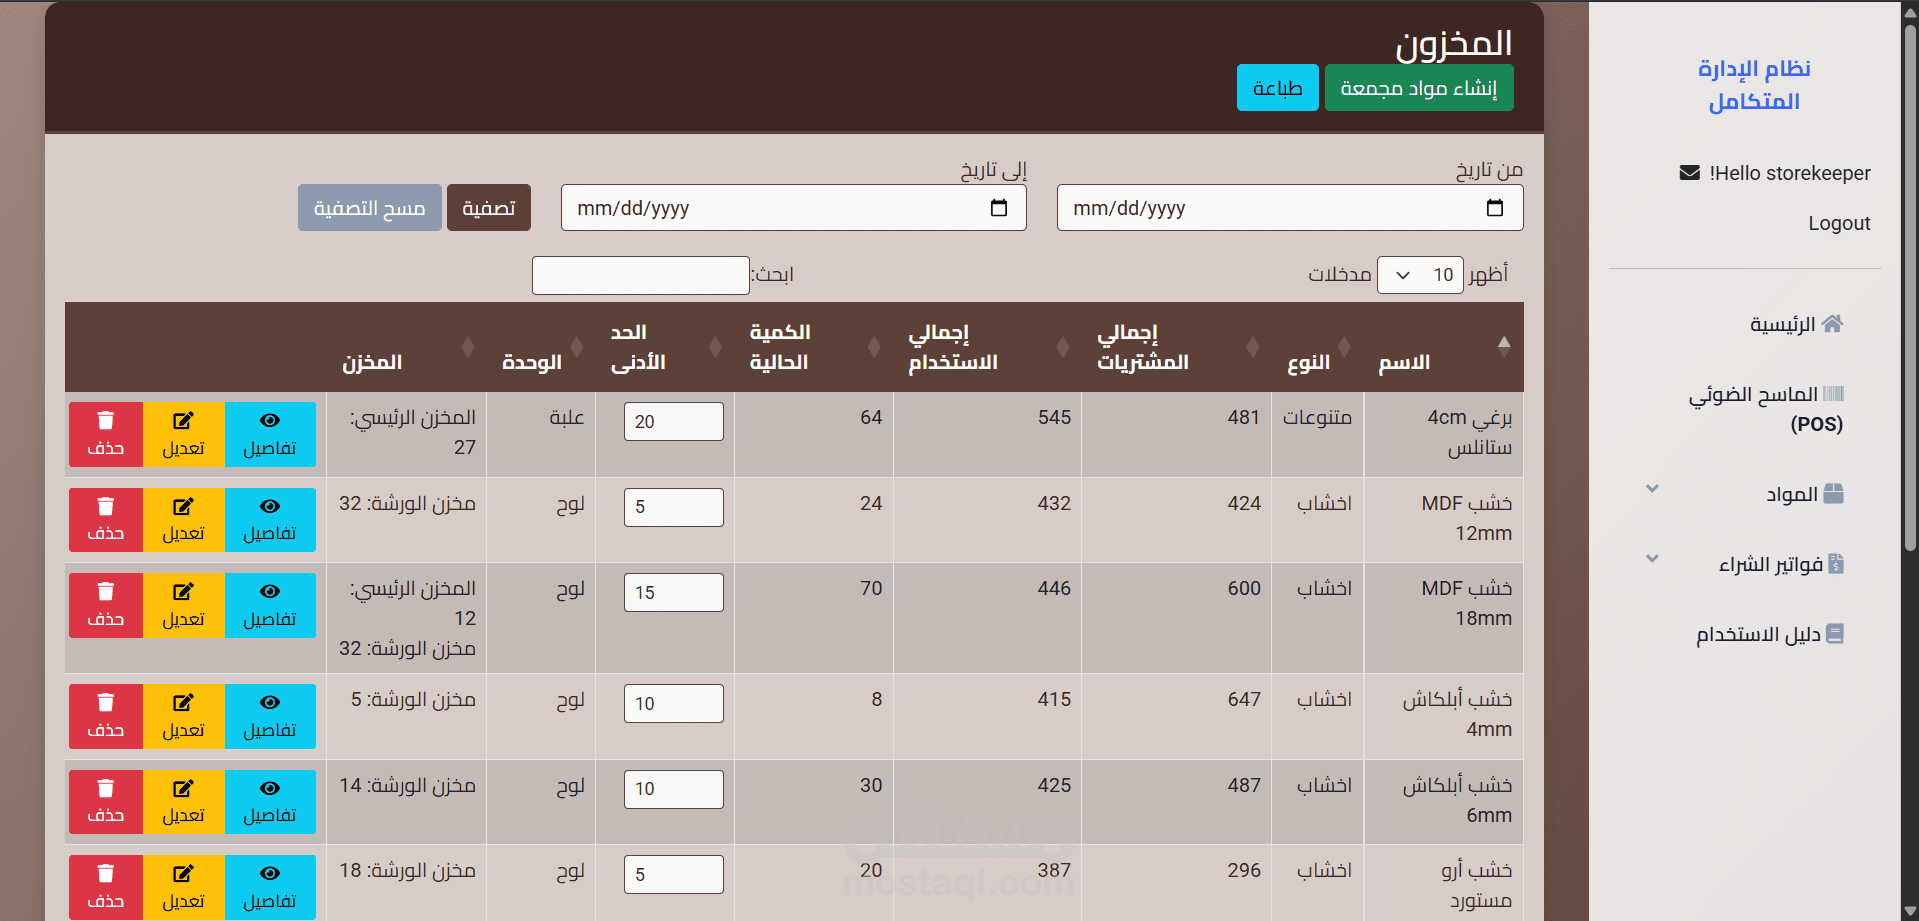Click the ابحث search input field
This screenshot has height=921, width=1919.
click(641, 275)
